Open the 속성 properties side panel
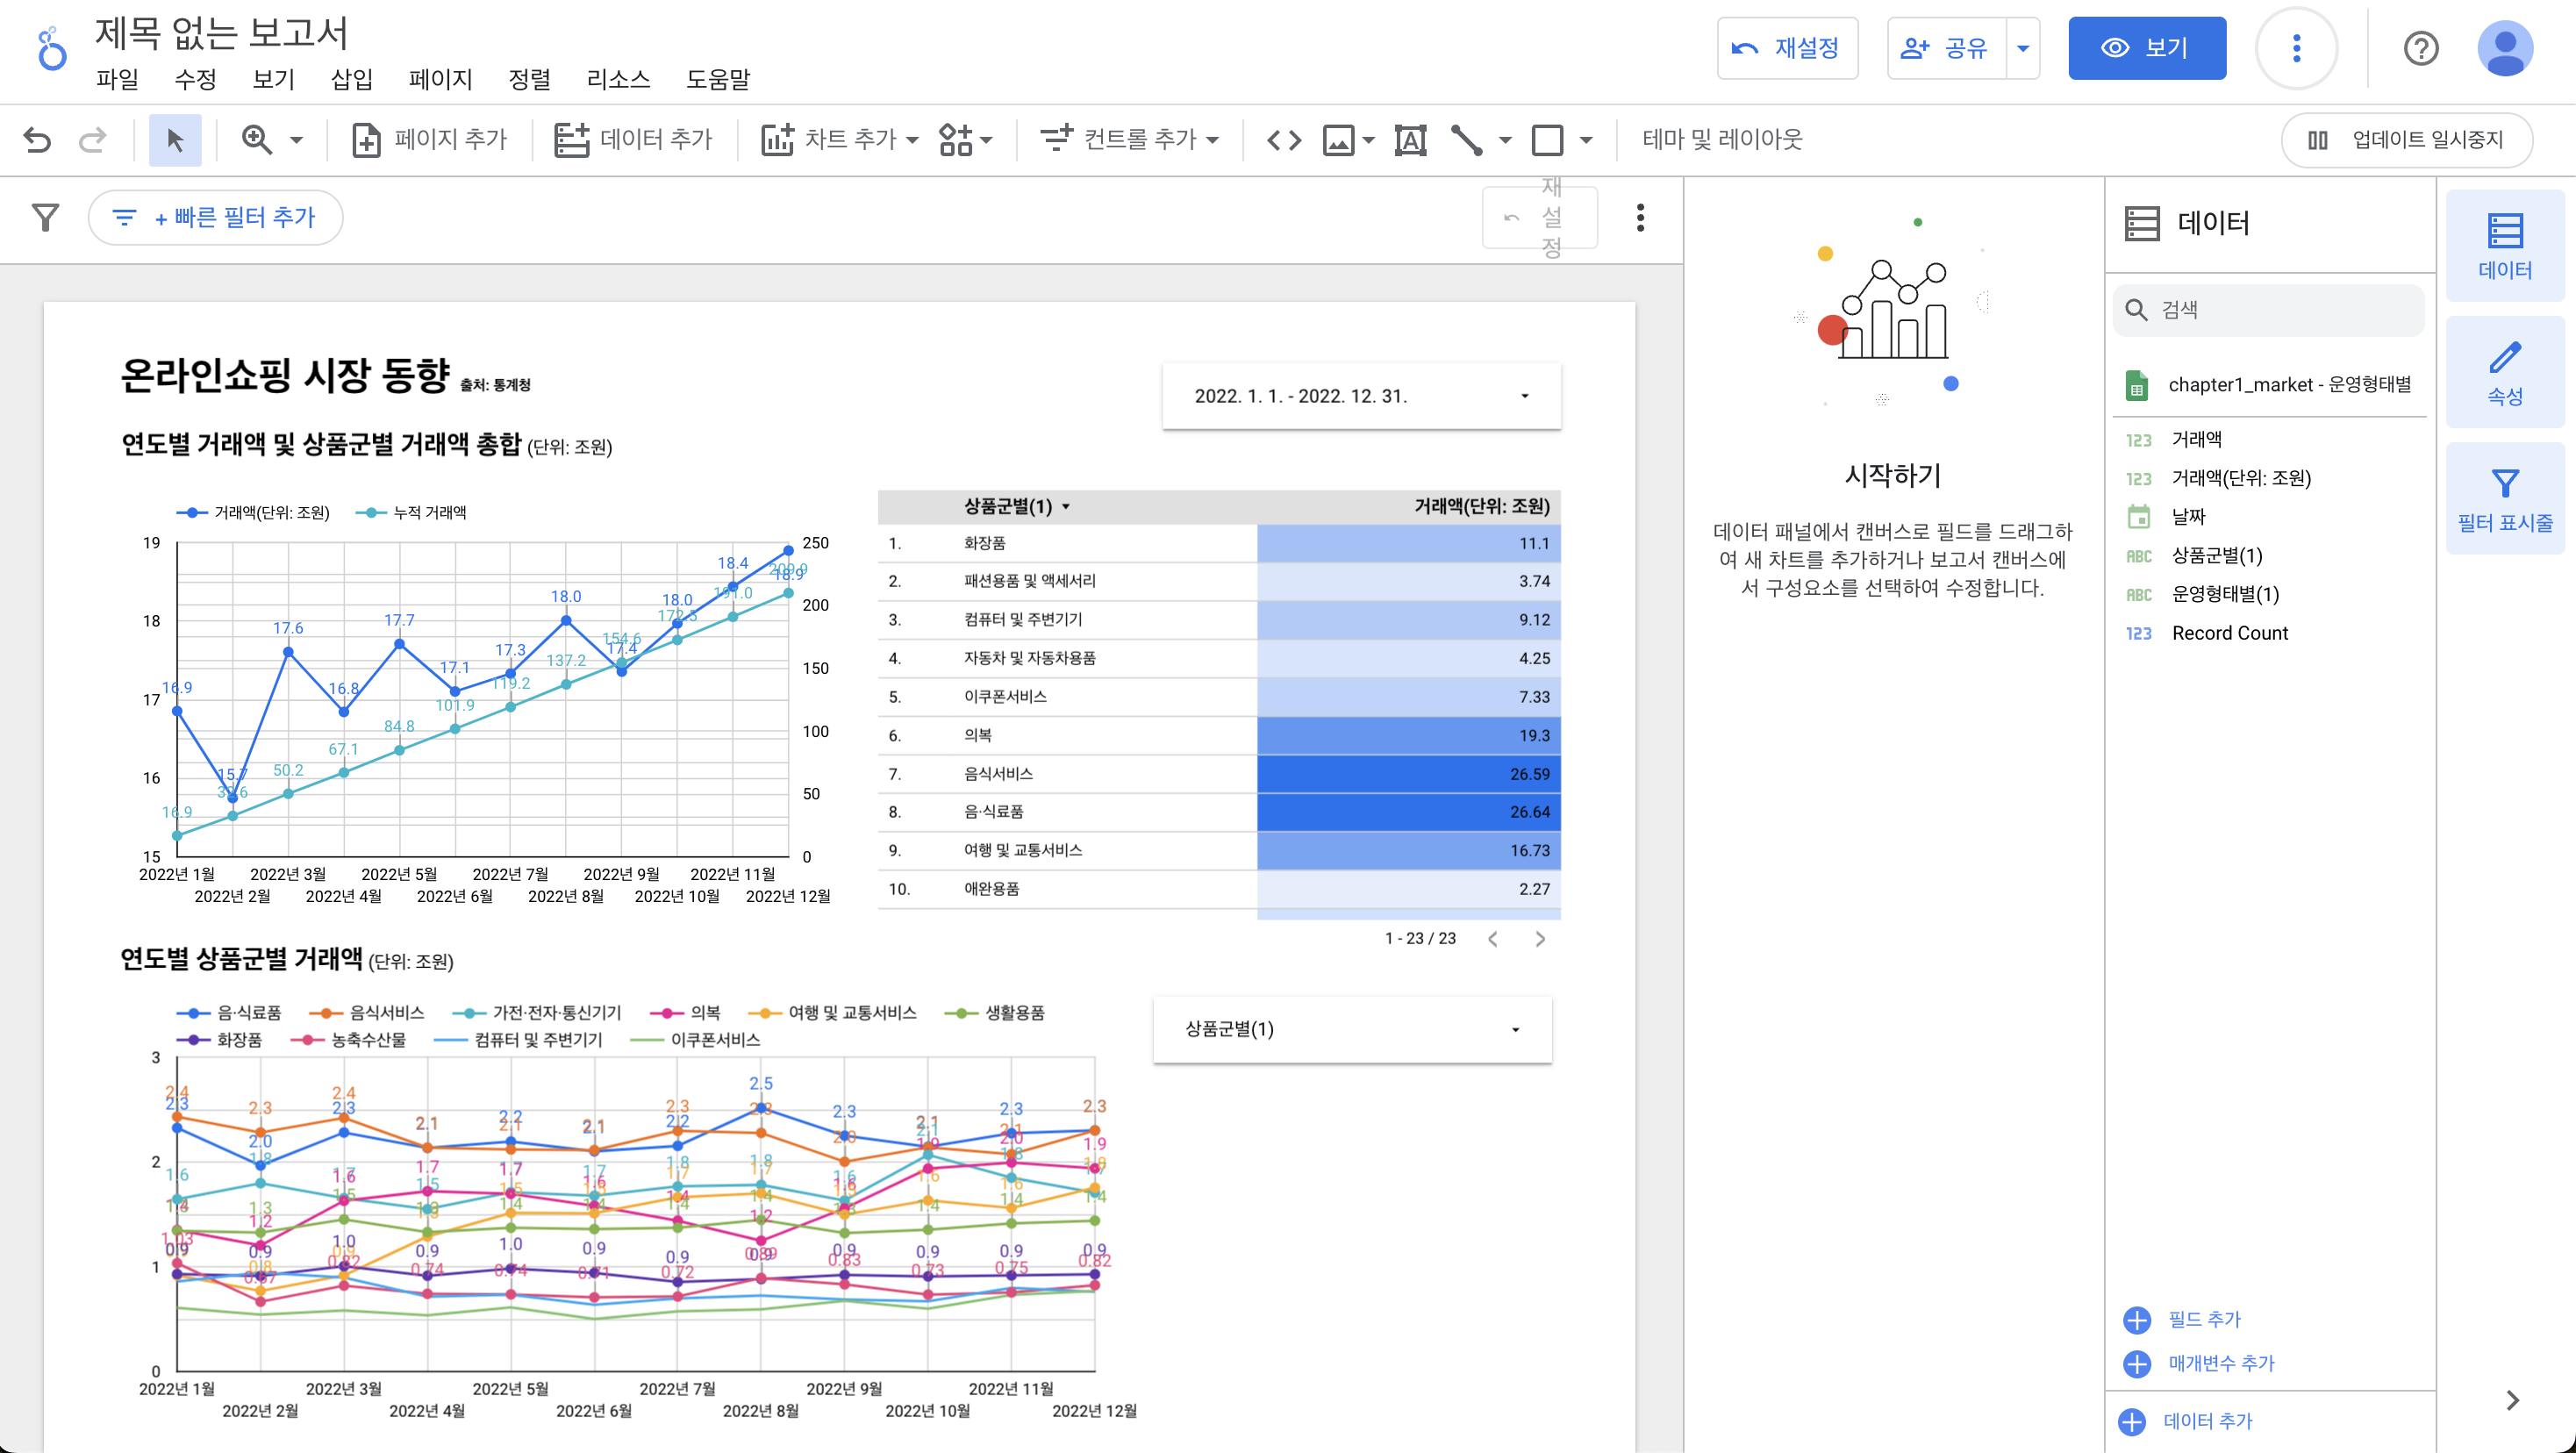2576x1453 pixels. pyautogui.click(x=2504, y=373)
